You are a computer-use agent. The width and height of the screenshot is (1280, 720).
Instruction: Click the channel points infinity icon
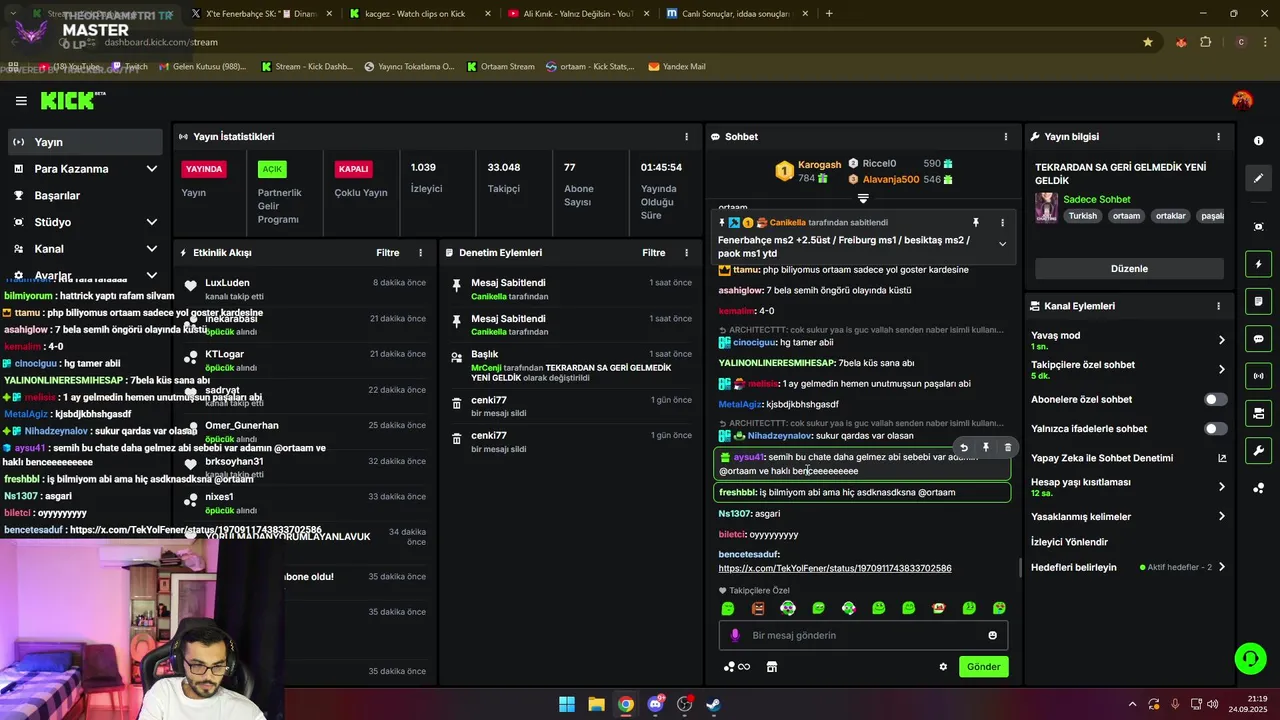point(737,667)
